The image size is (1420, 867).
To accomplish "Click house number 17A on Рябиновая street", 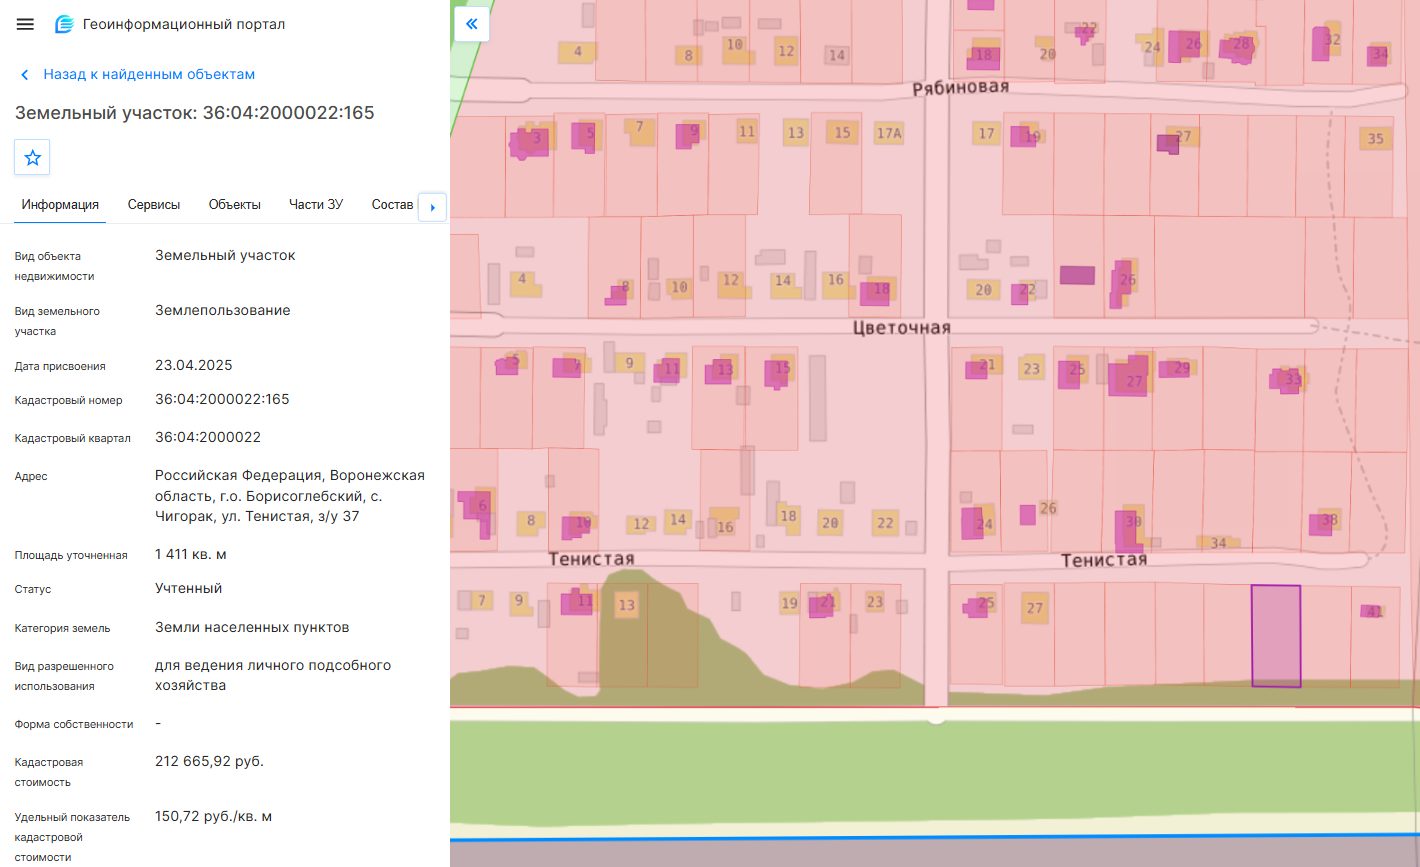I will pos(889,133).
